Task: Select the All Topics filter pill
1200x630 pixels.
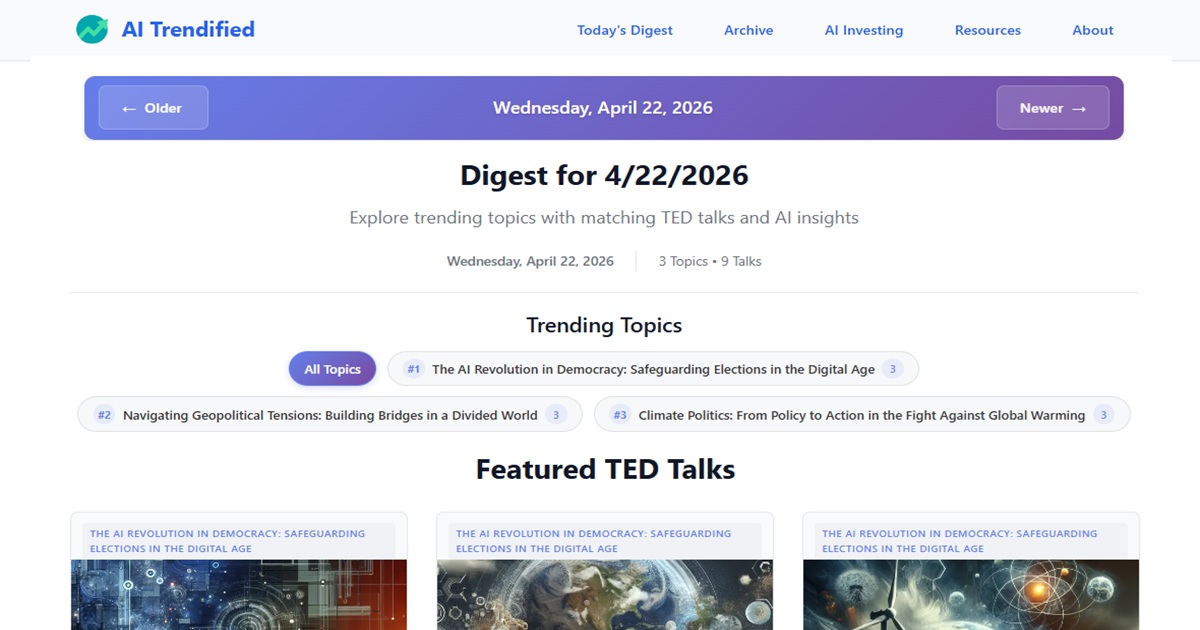Action: pyautogui.click(x=332, y=369)
